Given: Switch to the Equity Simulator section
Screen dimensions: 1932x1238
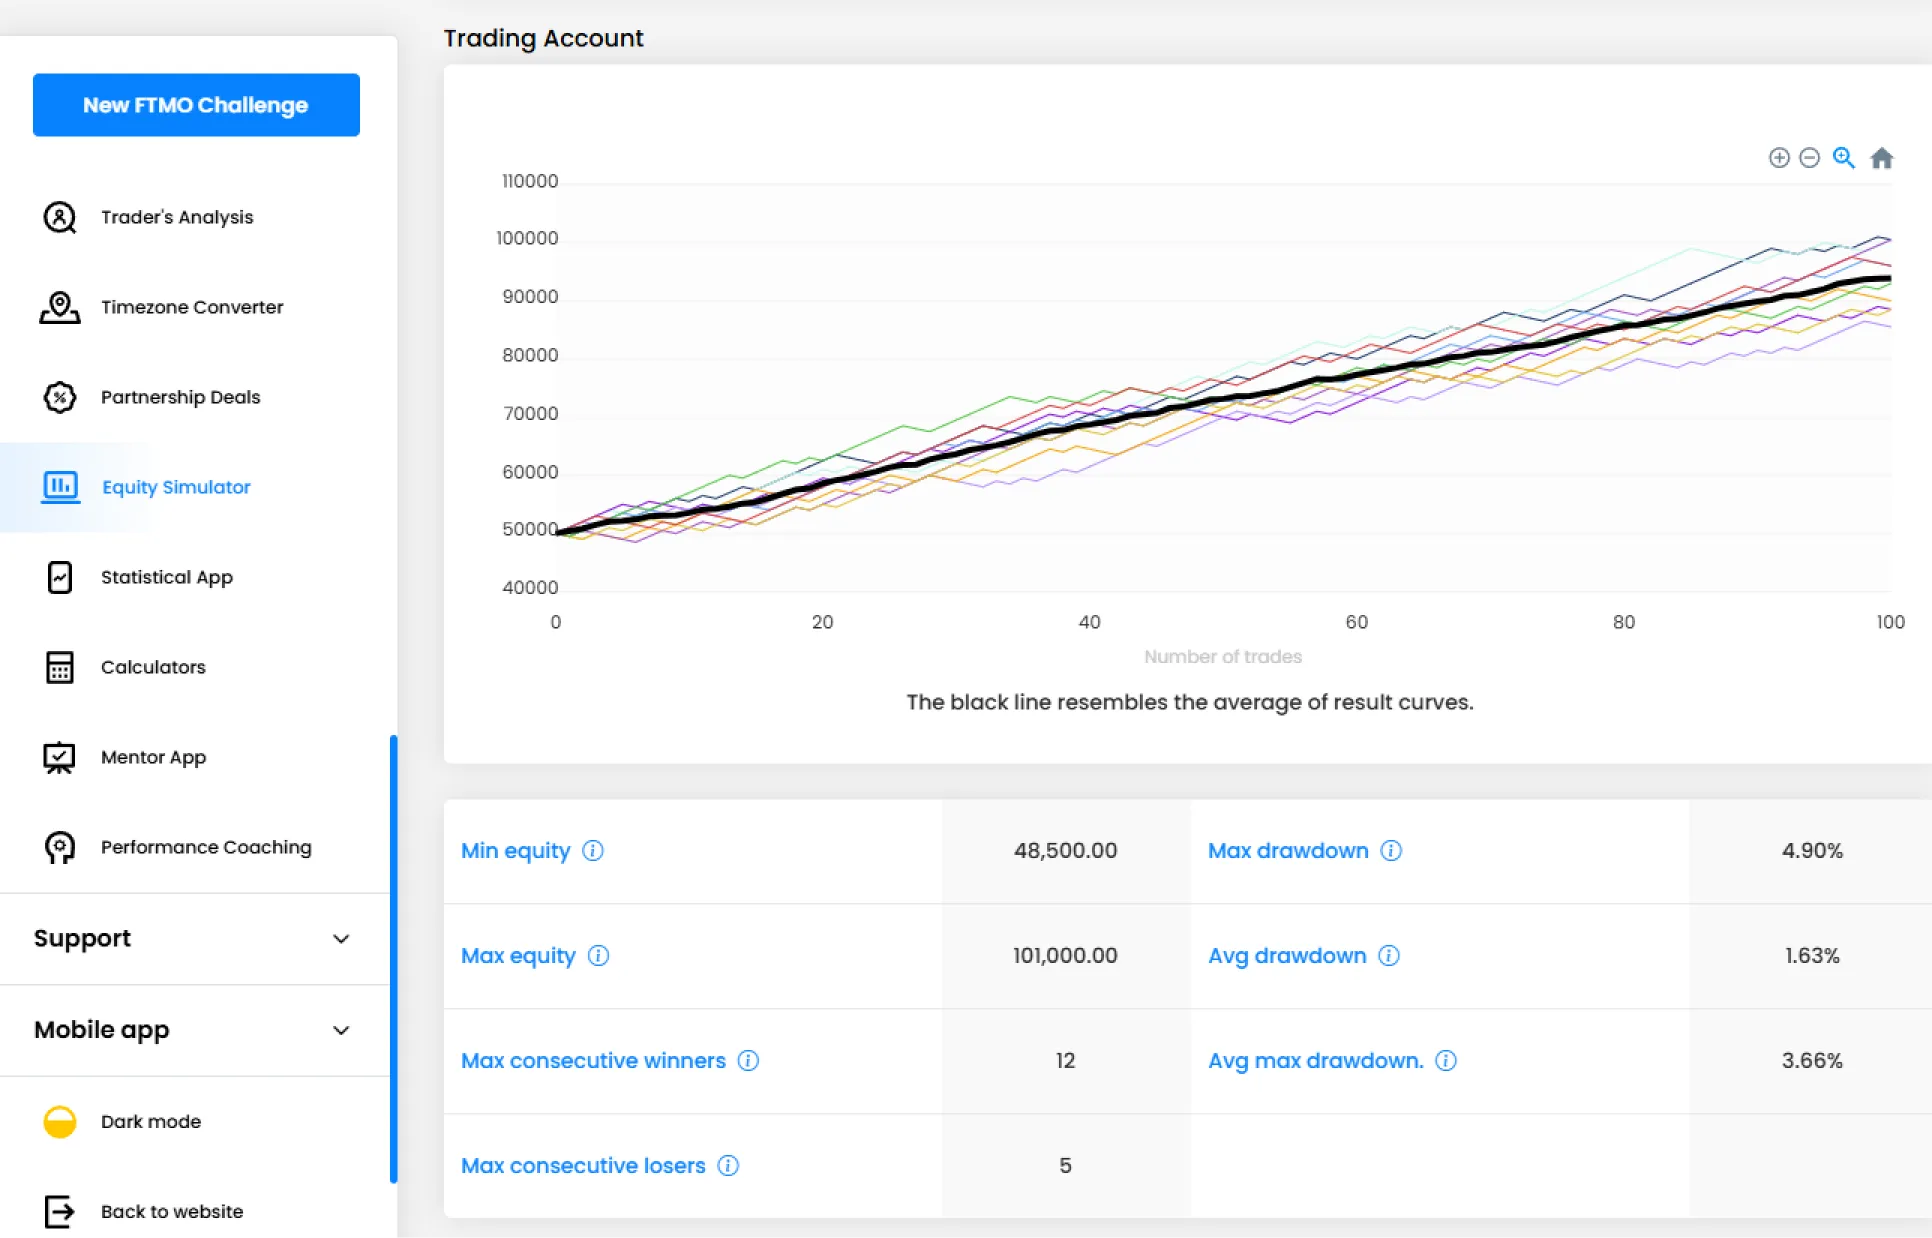Looking at the screenshot, I should click(175, 487).
